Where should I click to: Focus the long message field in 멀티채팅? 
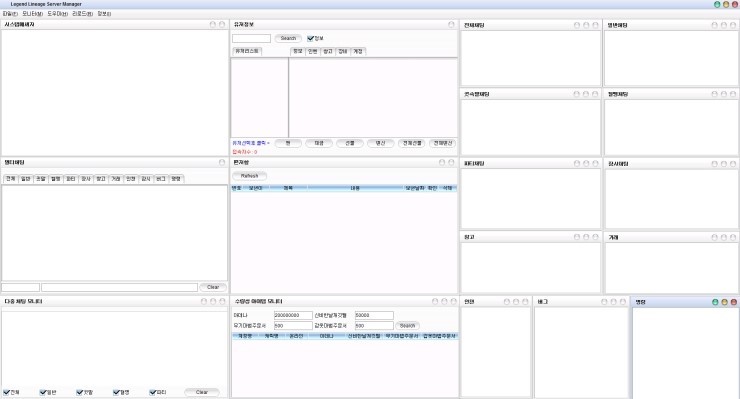(119, 287)
